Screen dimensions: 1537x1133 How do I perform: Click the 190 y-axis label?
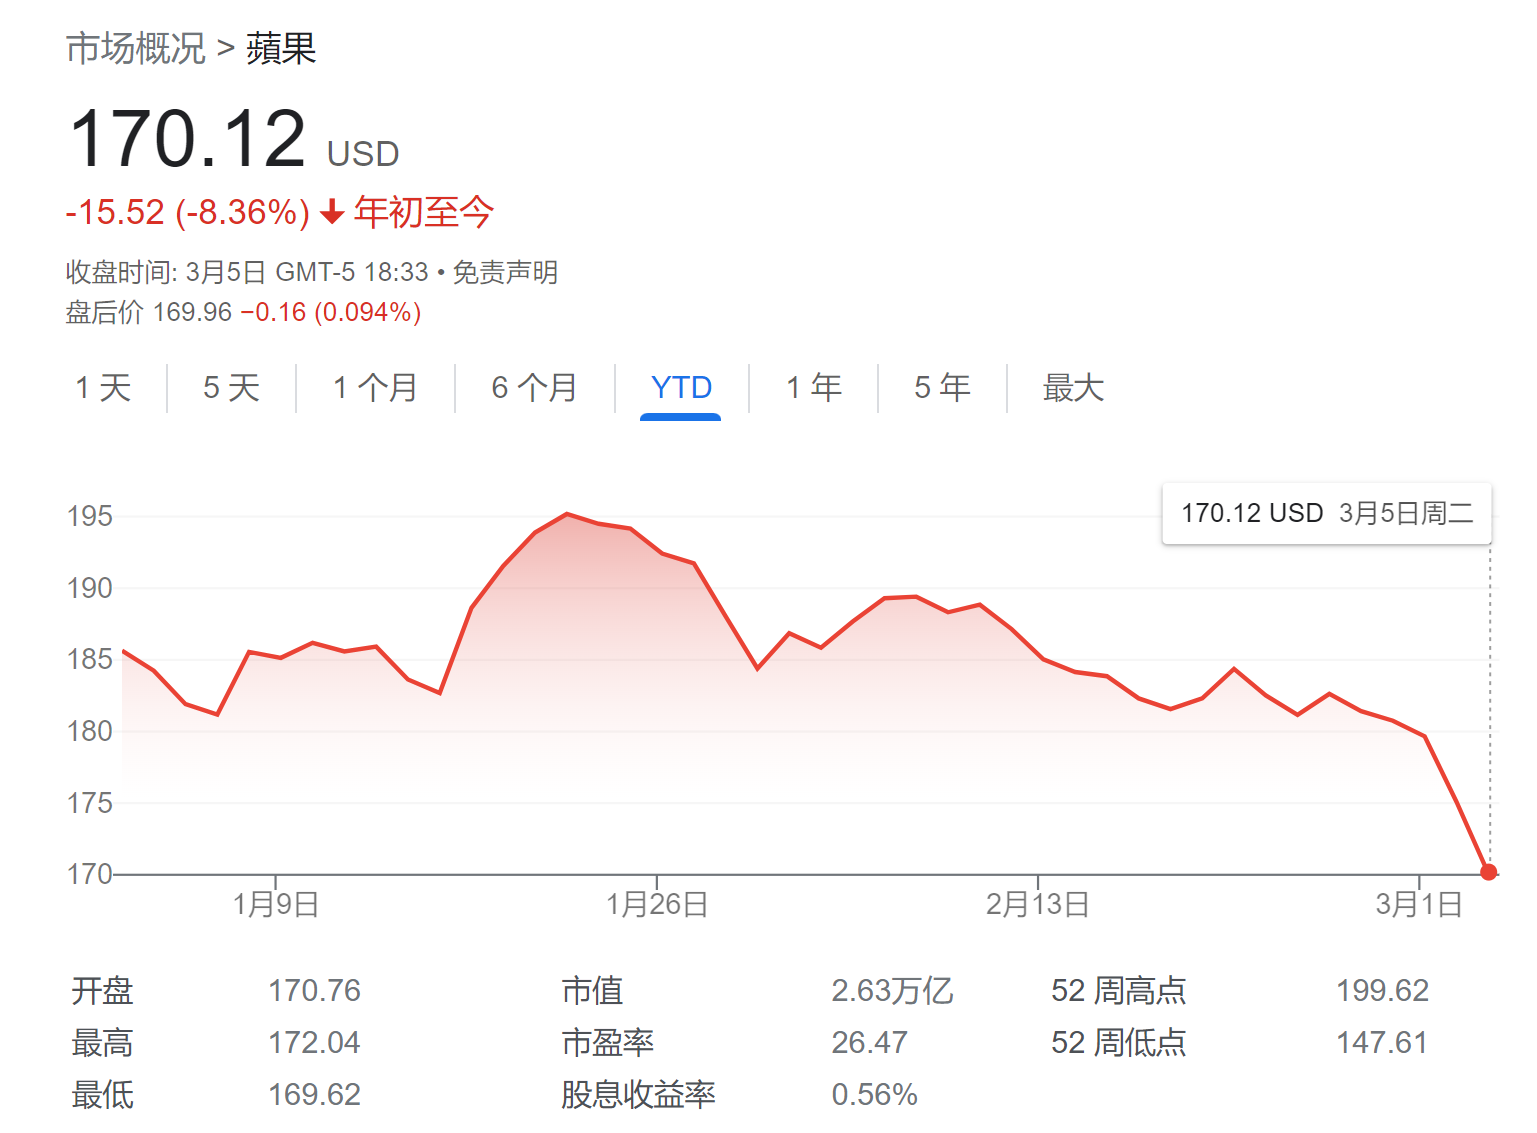pyautogui.click(x=90, y=588)
